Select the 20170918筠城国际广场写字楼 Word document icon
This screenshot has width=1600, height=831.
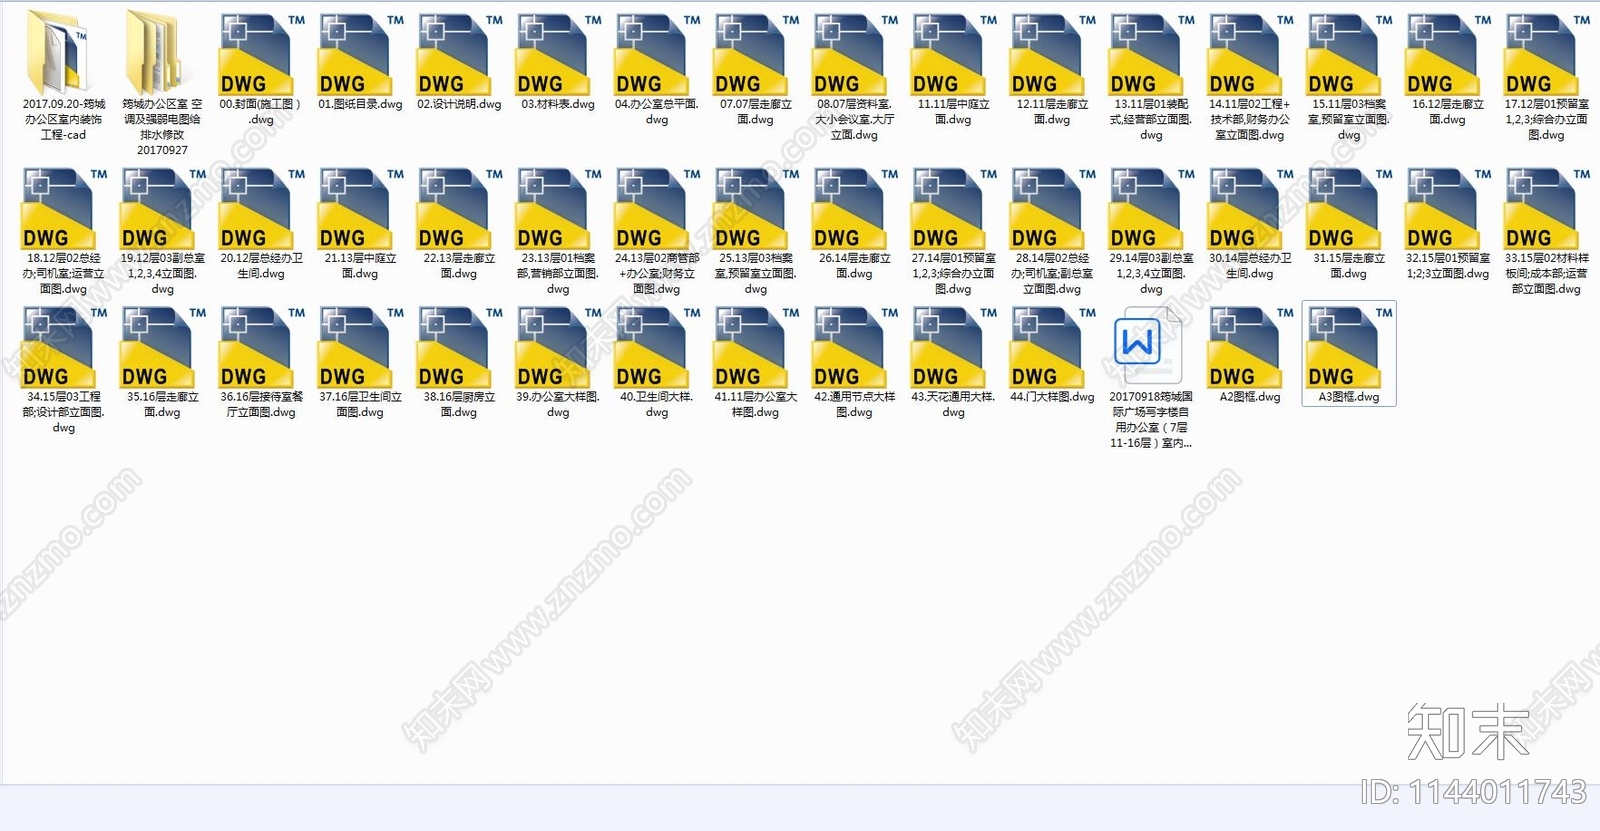1147,346
